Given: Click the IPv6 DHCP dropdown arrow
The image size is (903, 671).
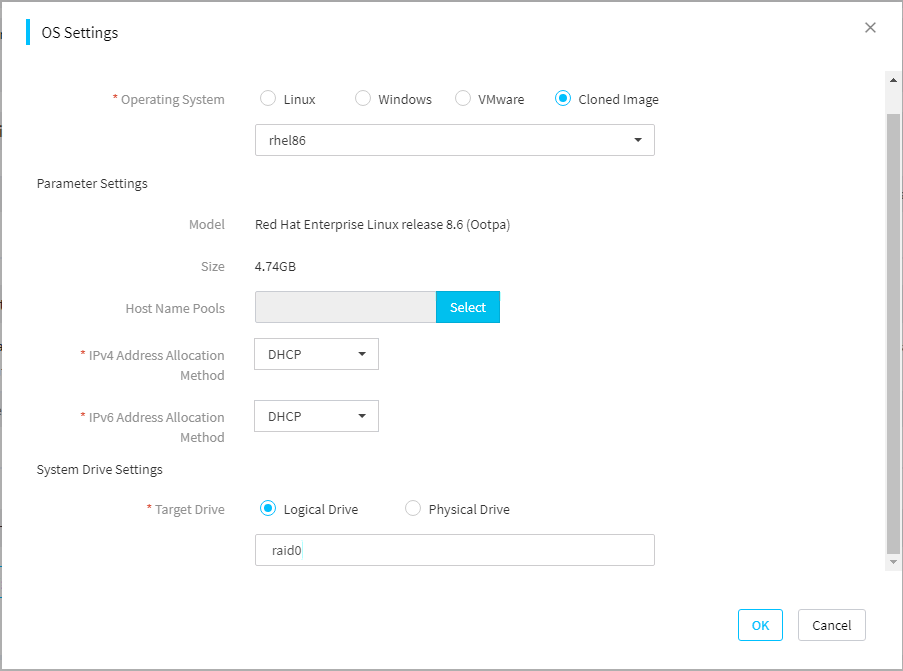Looking at the screenshot, I should [x=362, y=416].
